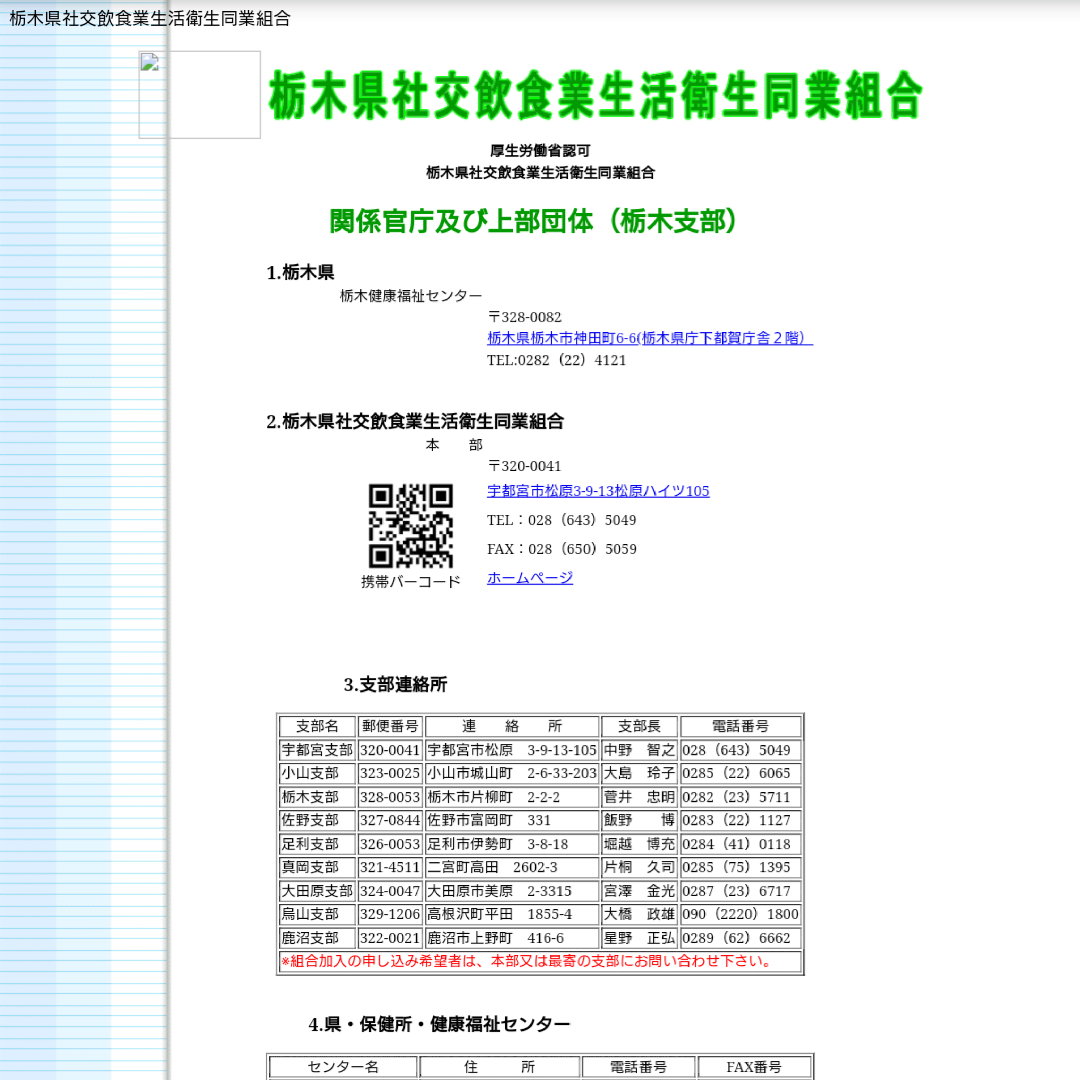Click 烏山支部 phone number 090（2220）1800

(740, 914)
